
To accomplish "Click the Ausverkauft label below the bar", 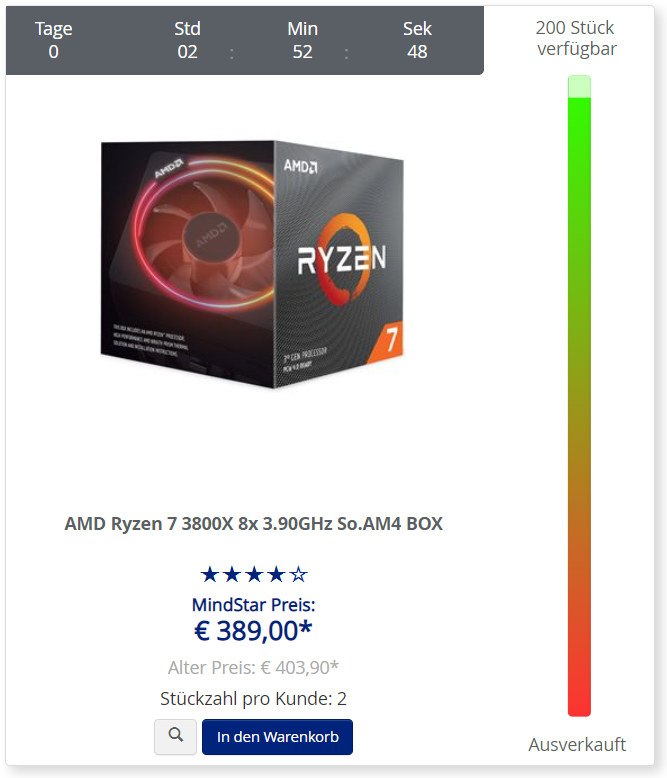I will [x=577, y=744].
